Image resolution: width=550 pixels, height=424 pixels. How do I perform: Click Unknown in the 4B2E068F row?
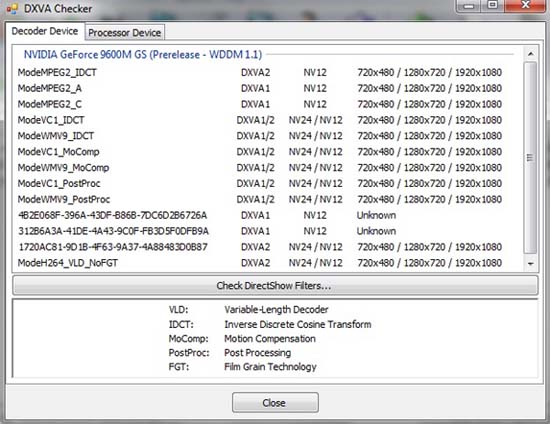(x=376, y=215)
